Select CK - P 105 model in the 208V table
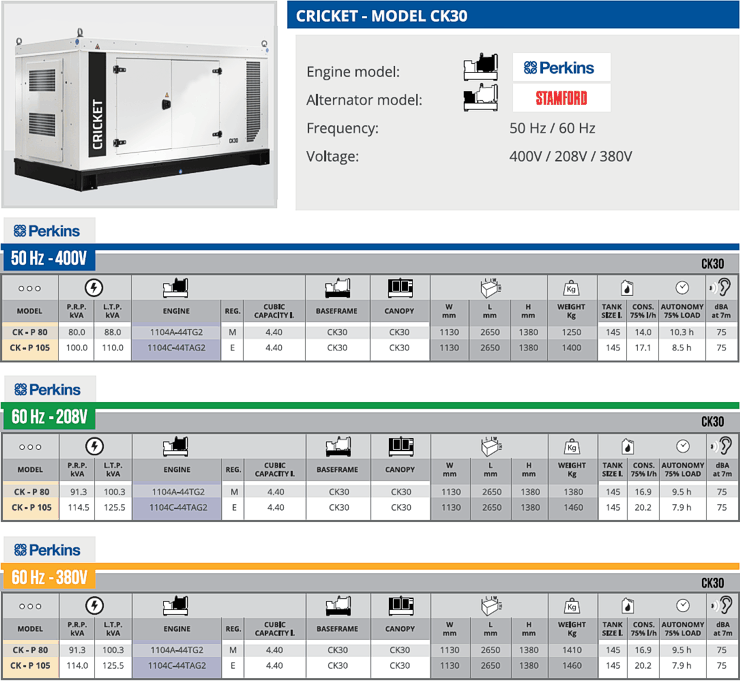Image resolution: width=740 pixels, height=681 pixels. click(31, 507)
